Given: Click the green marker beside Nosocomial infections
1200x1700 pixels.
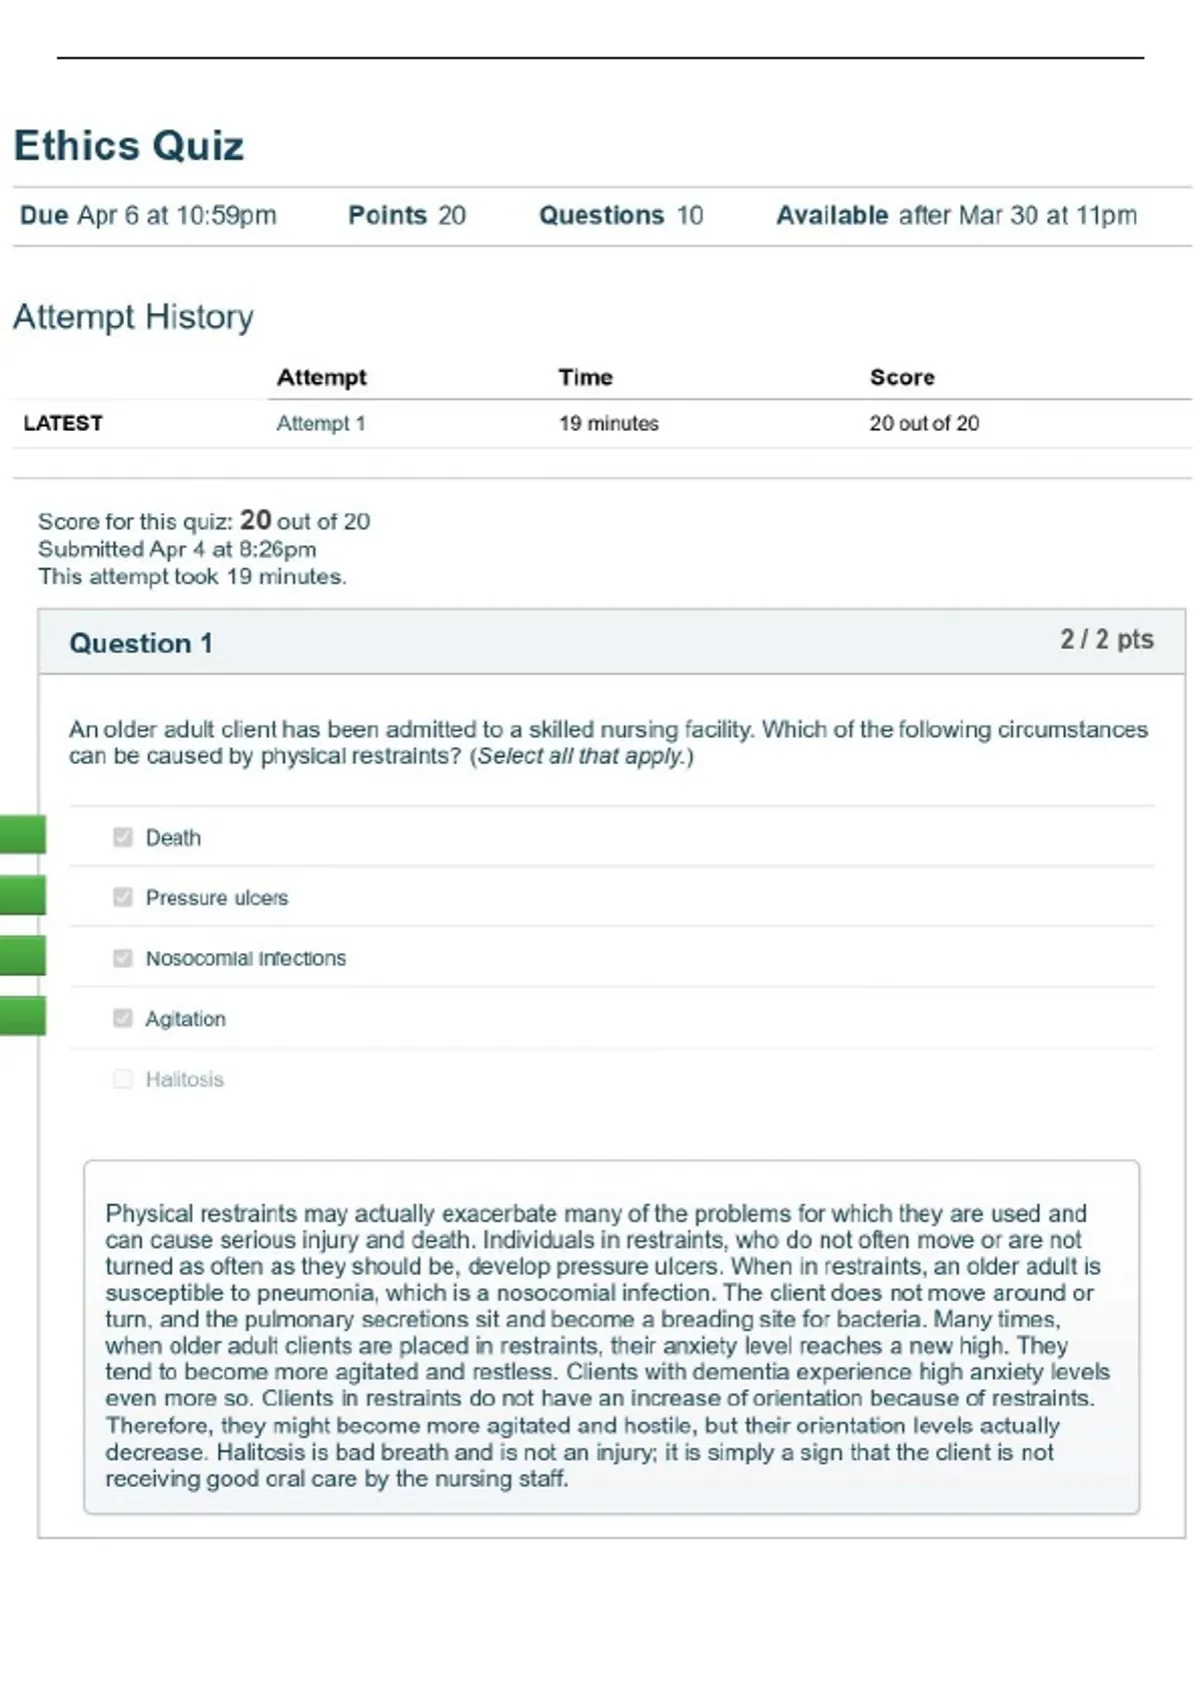Looking at the screenshot, I should [22, 956].
